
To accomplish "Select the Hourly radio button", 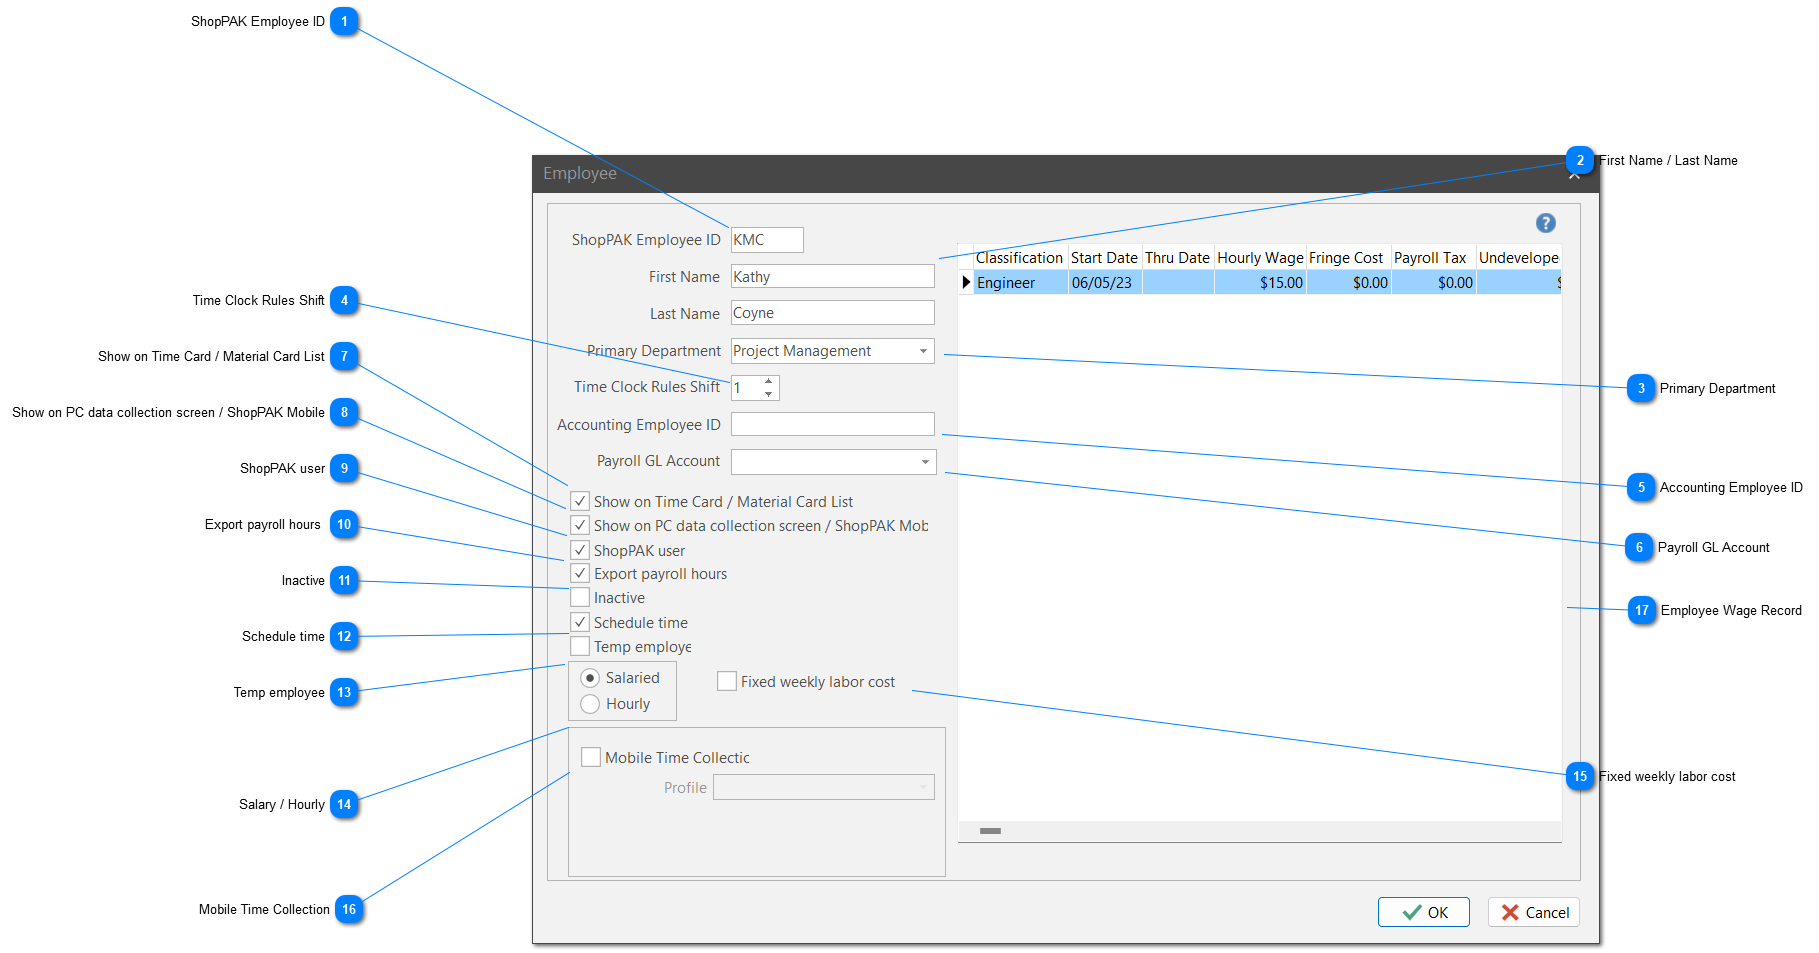I will point(590,704).
